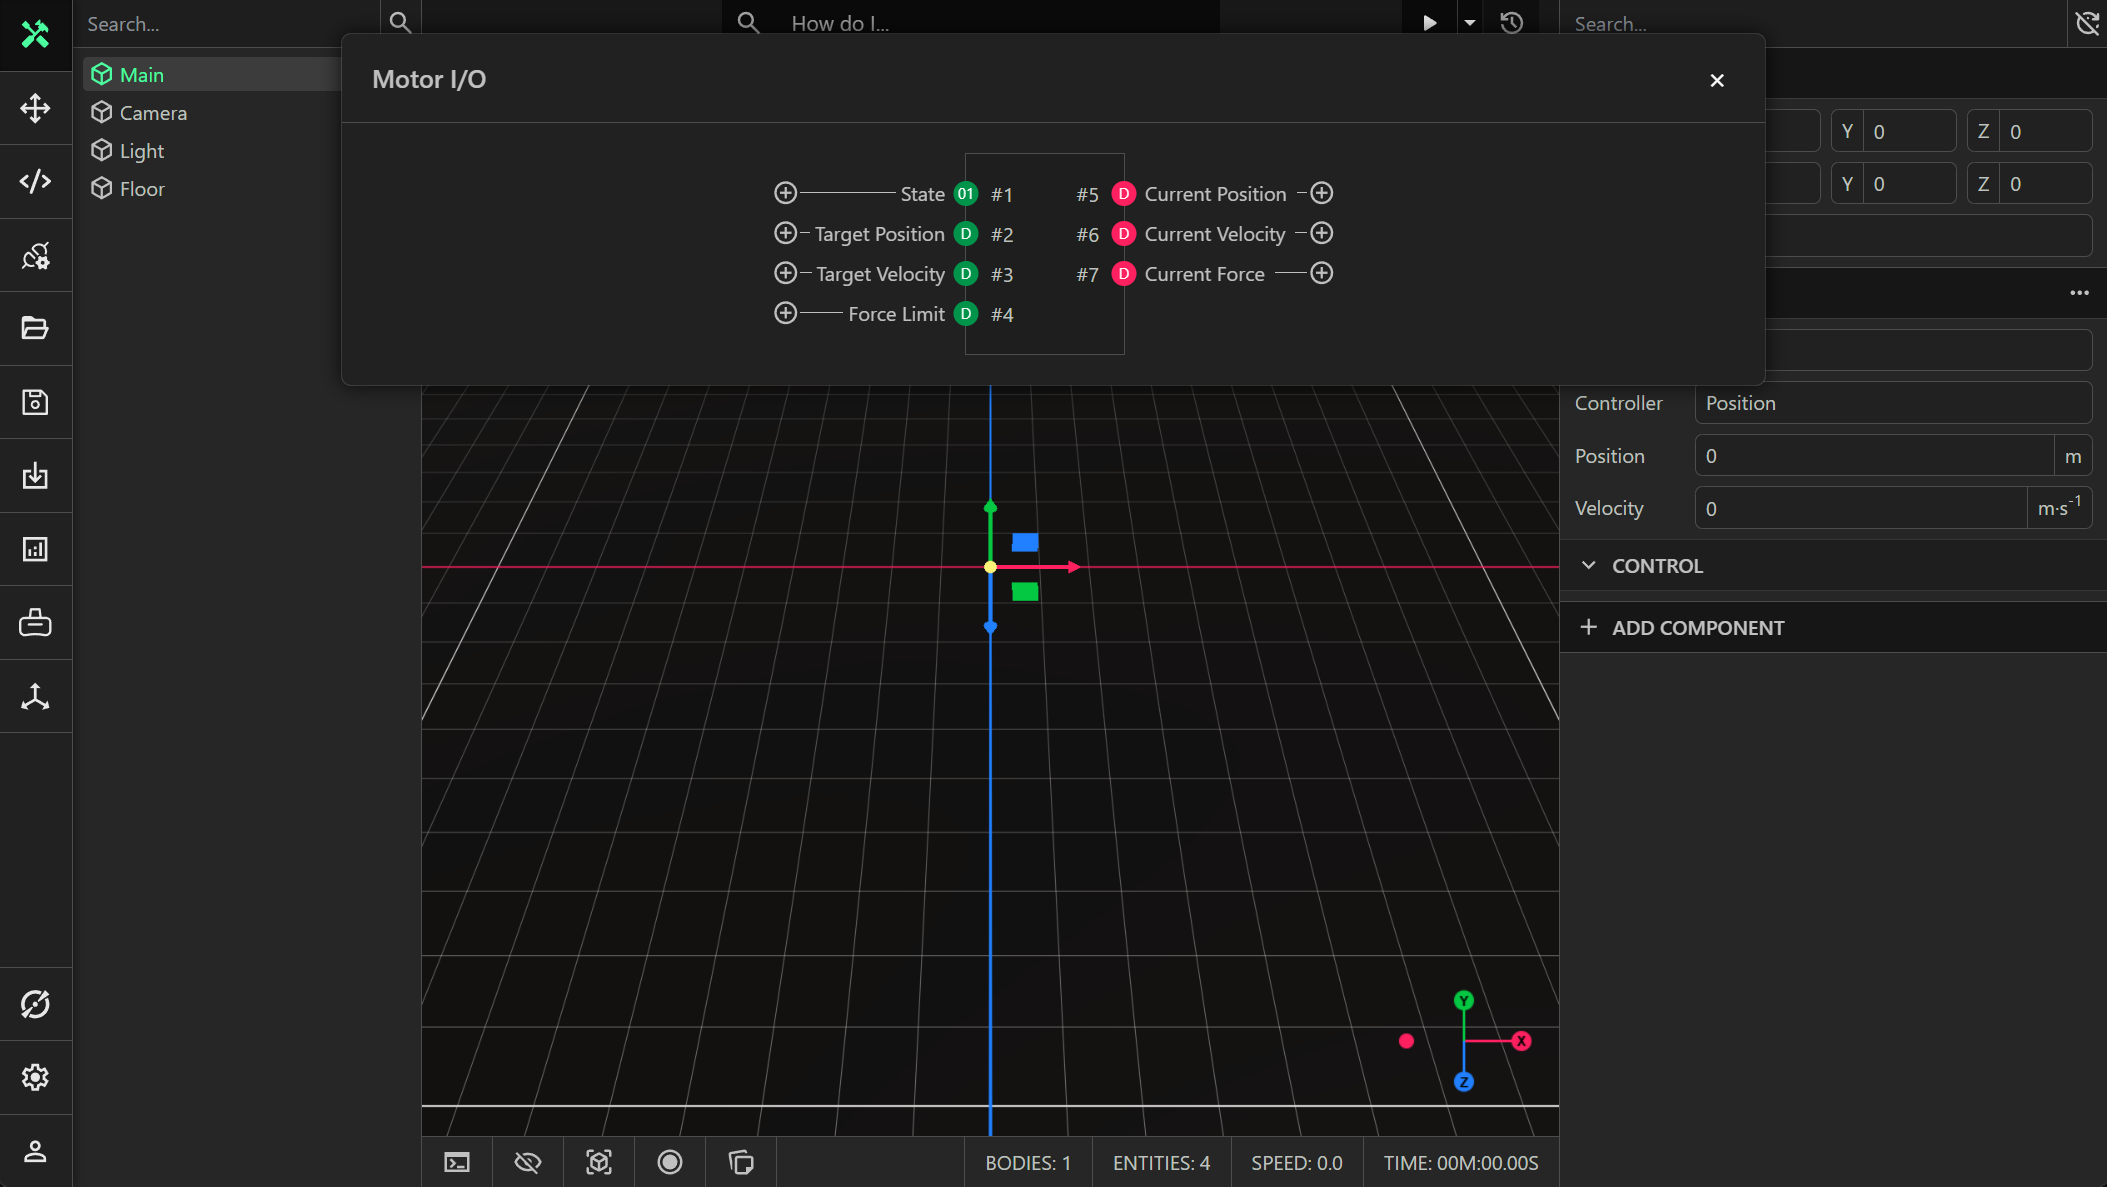Select the Move/Transform tool in sidebar

pyautogui.click(x=36, y=109)
